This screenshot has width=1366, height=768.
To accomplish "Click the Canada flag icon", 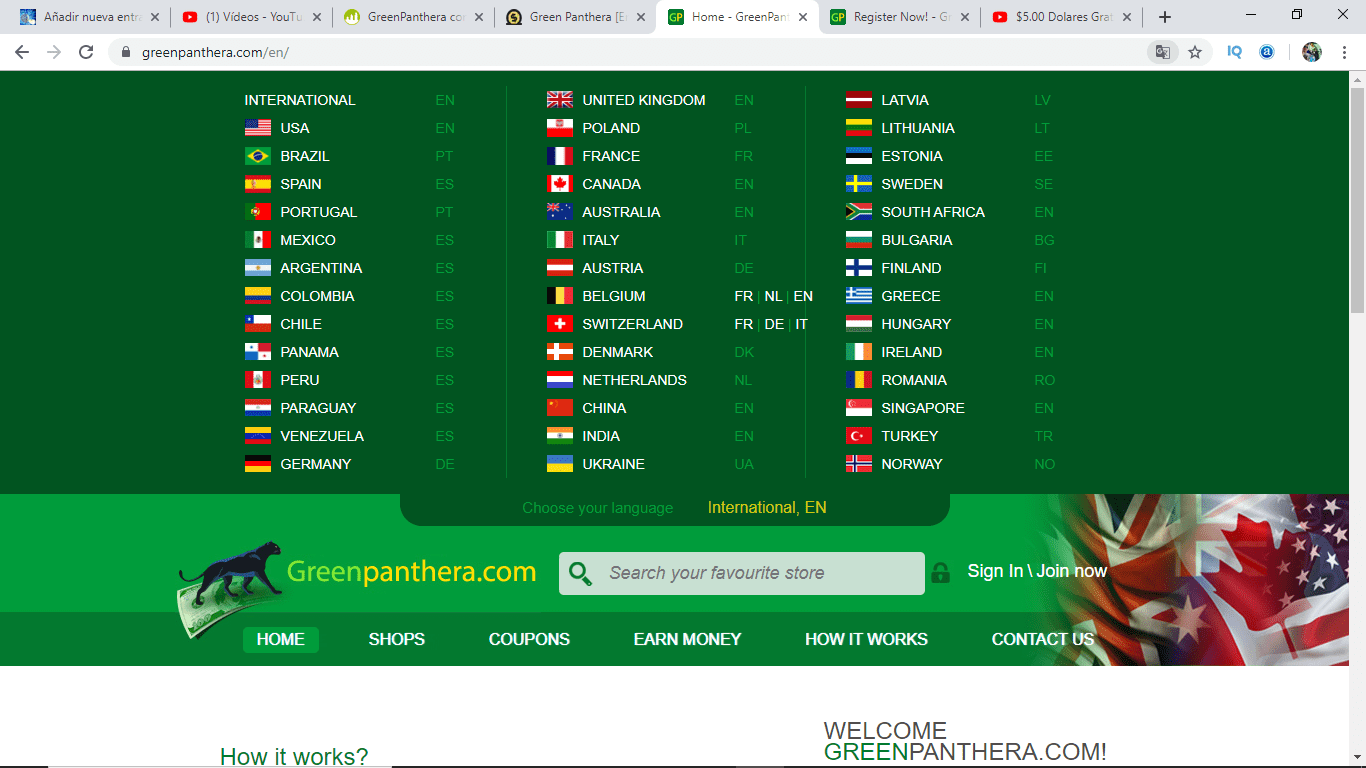I will click(x=560, y=184).
